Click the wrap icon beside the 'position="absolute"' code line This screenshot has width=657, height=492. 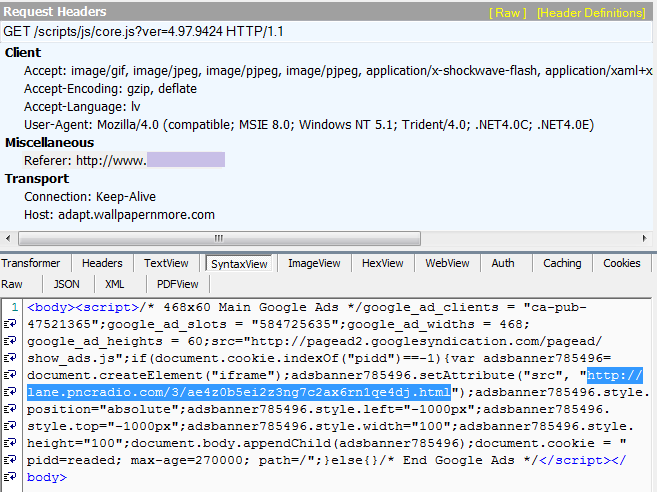[x=10, y=409]
